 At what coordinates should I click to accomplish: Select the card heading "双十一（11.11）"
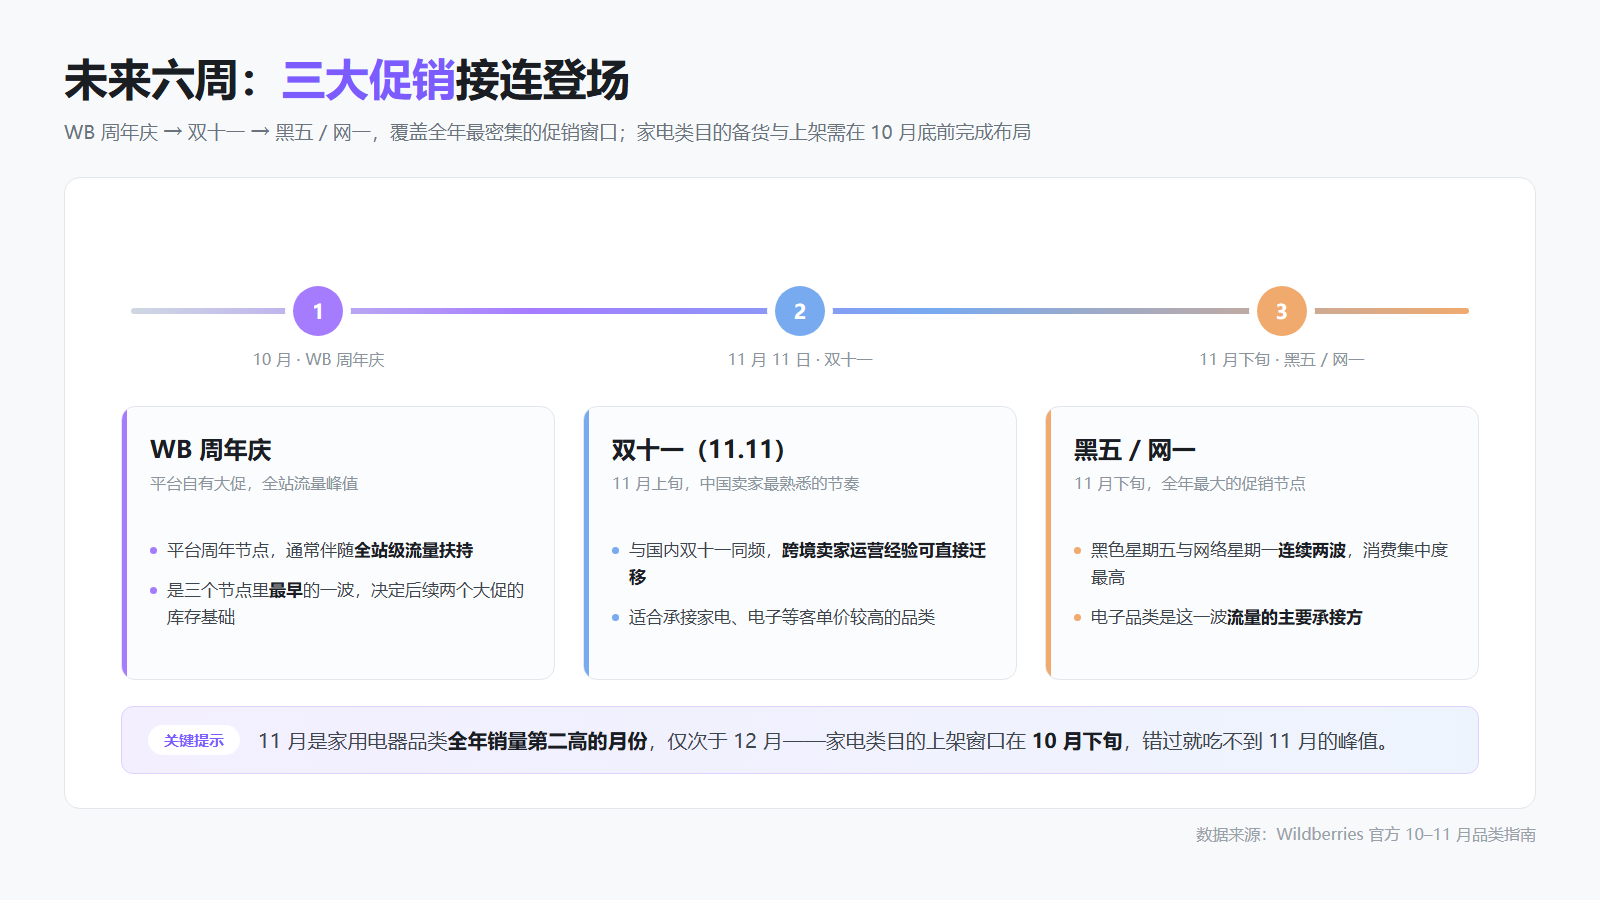(x=699, y=450)
